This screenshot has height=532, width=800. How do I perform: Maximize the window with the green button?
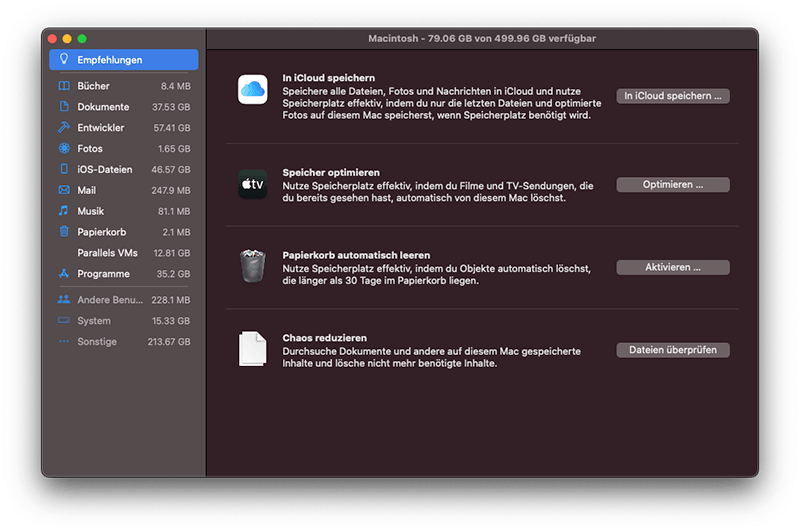click(x=82, y=38)
